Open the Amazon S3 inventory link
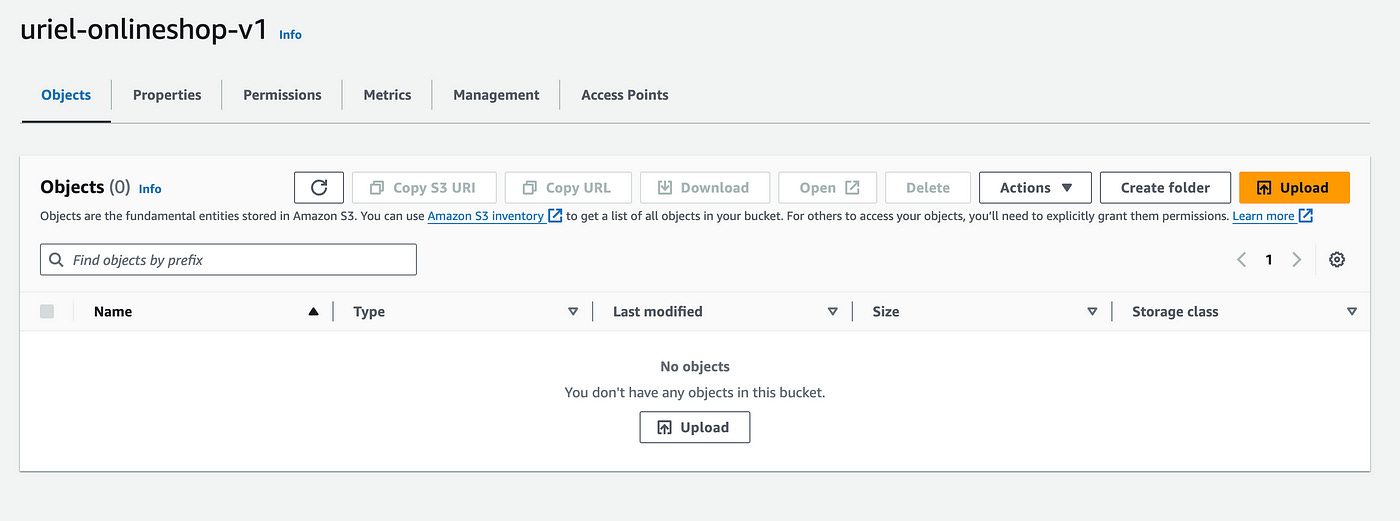The height and width of the screenshot is (521, 1400). [494, 216]
